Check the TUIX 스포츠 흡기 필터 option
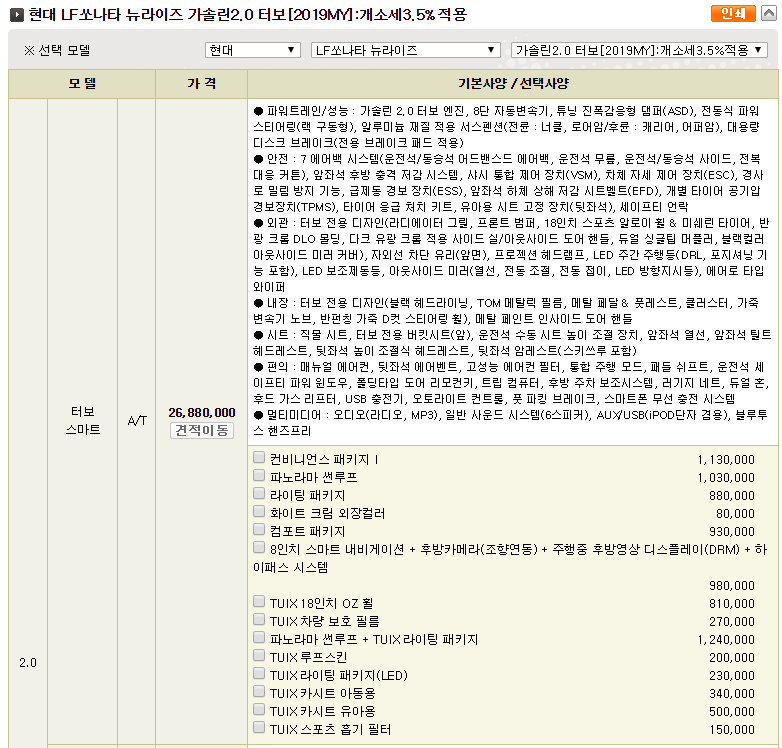The width and height of the screenshot is (782, 748). pos(258,727)
